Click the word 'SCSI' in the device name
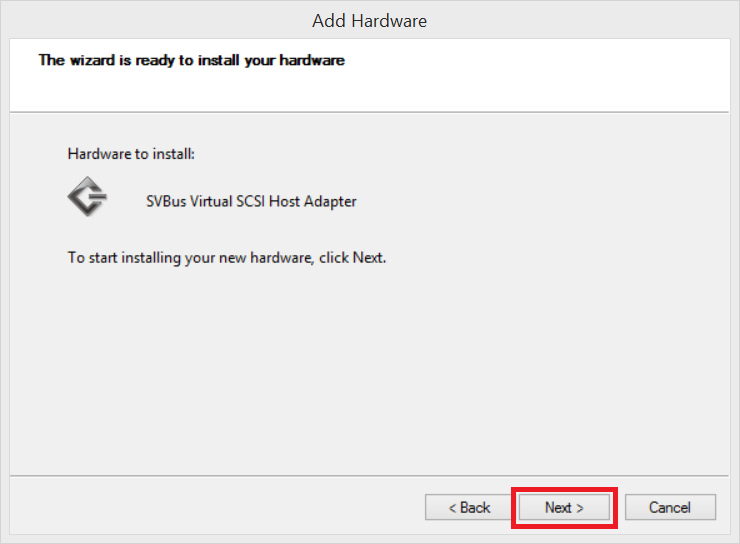This screenshot has height=544, width=740. pyautogui.click(x=250, y=201)
